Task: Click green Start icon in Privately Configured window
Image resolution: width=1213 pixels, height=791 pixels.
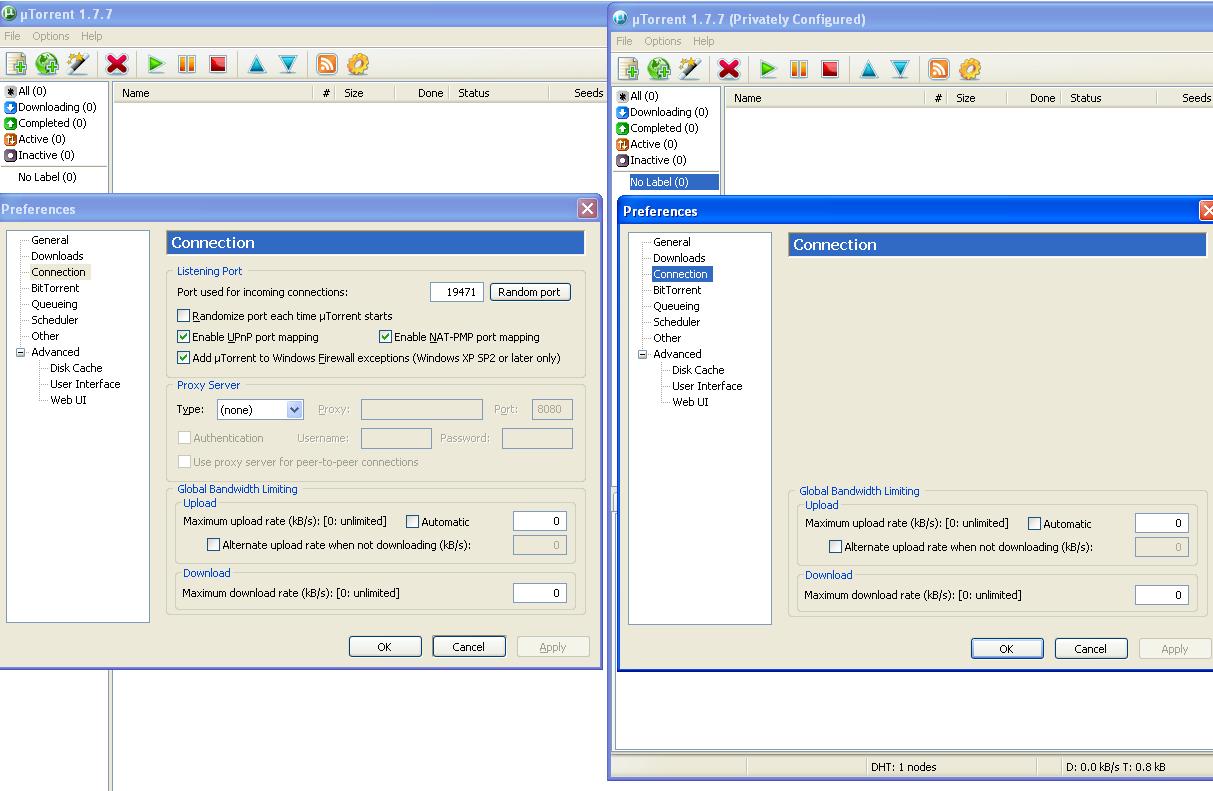Action: (768, 68)
